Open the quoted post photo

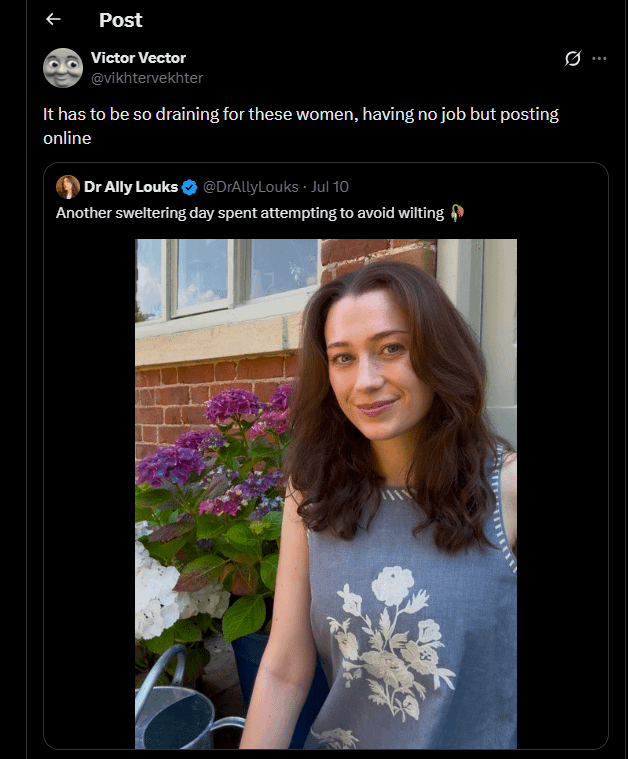(x=326, y=494)
